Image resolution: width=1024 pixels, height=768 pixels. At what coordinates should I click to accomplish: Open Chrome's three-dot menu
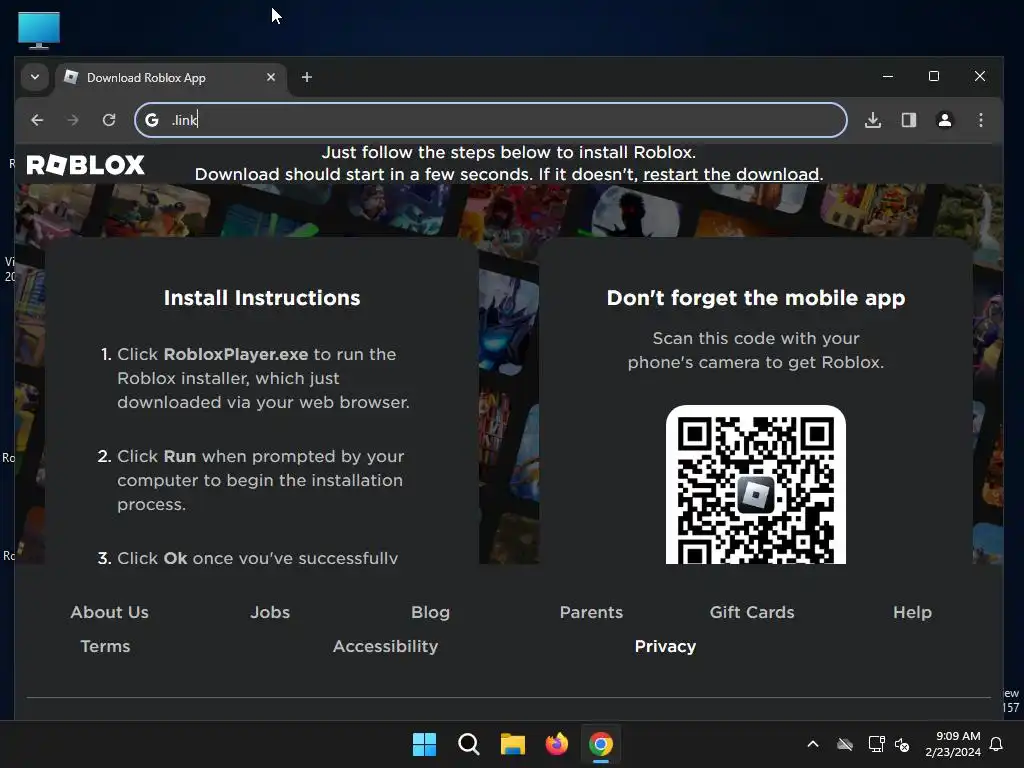tap(981, 120)
